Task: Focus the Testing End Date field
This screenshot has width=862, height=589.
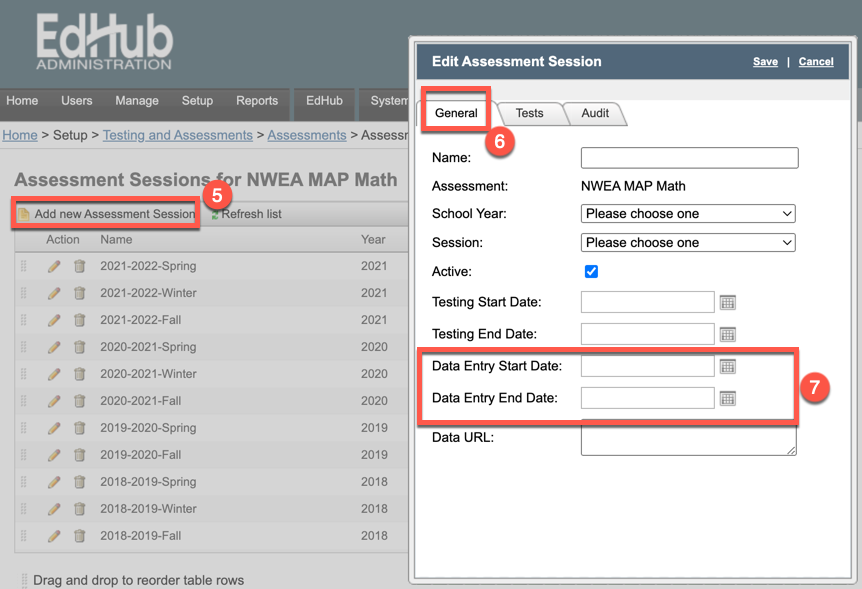Action: click(x=648, y=334)
